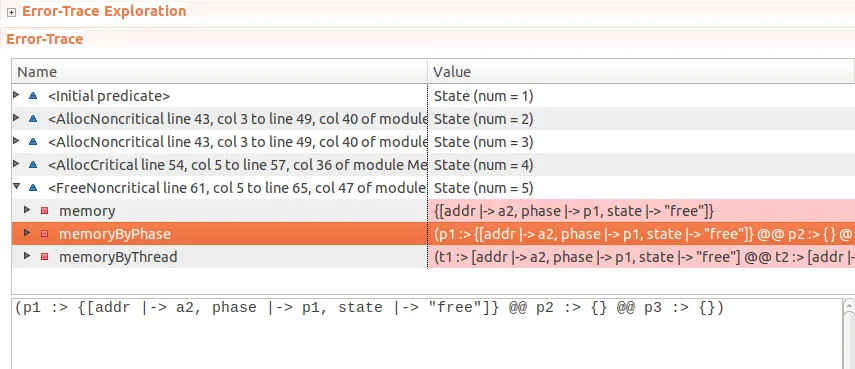Viewport: 855px width, 369px height.
Task: Expand the memory variable row
Action: click(27, 210)
